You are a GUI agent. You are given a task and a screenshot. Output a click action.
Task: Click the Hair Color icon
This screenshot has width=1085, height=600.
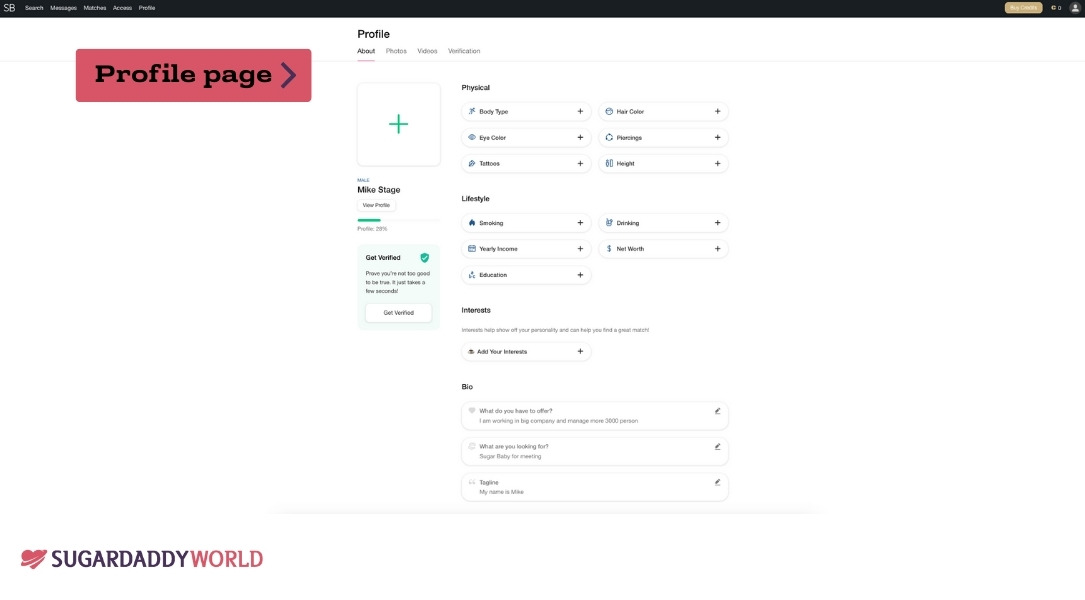click(x=609, y=111)
